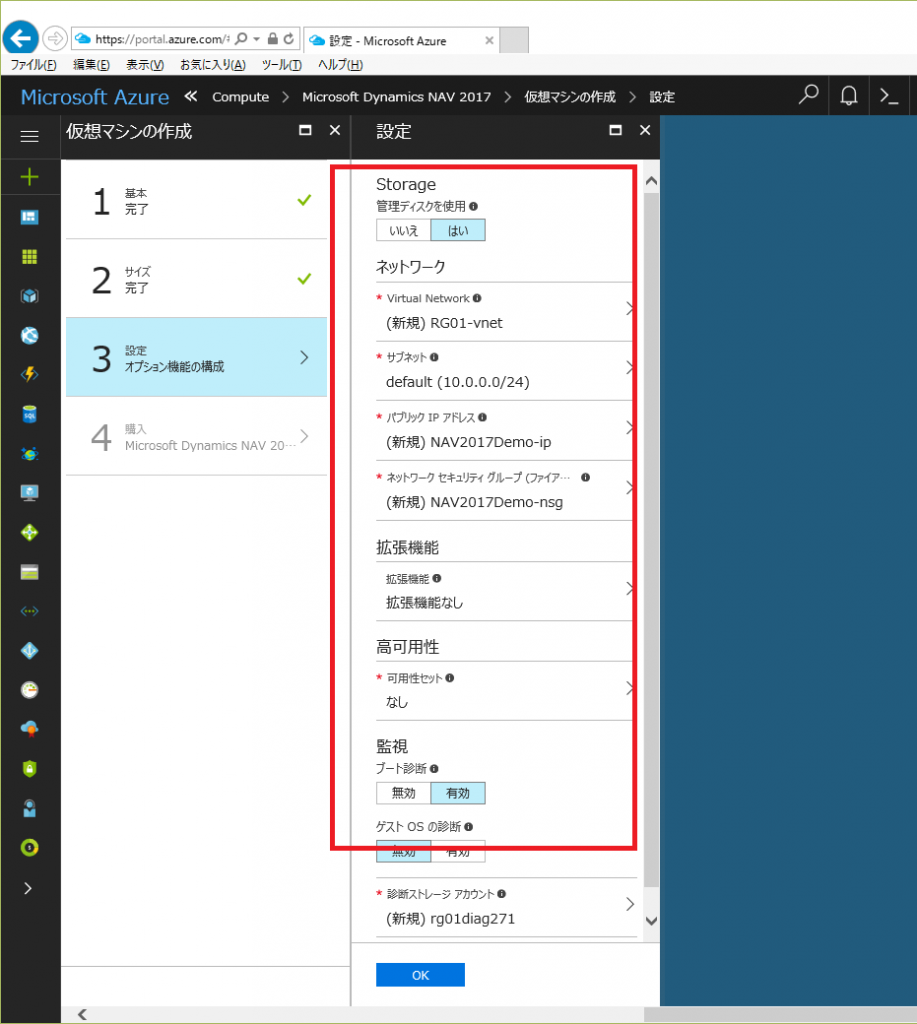Open the ツール(T) menu
Screen dimensions: 917x1024
click(x=282, y=65)
